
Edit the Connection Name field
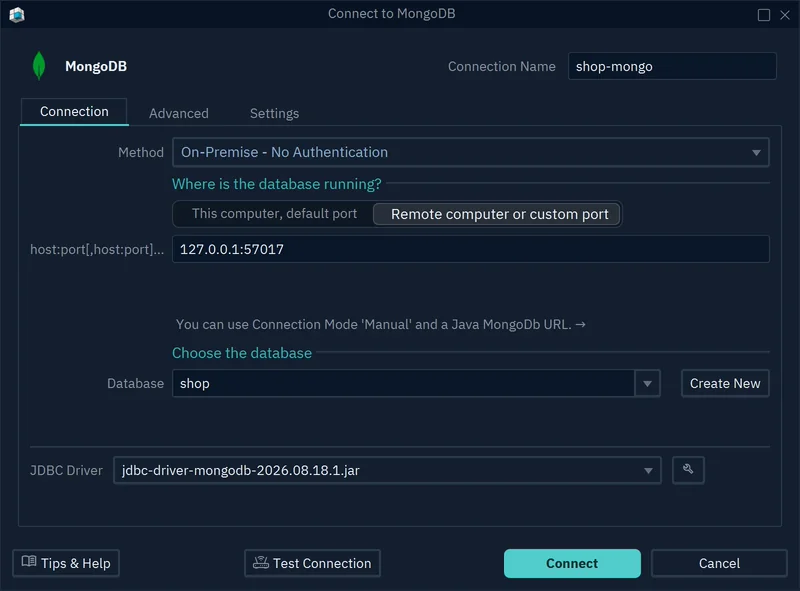point(672,66)
